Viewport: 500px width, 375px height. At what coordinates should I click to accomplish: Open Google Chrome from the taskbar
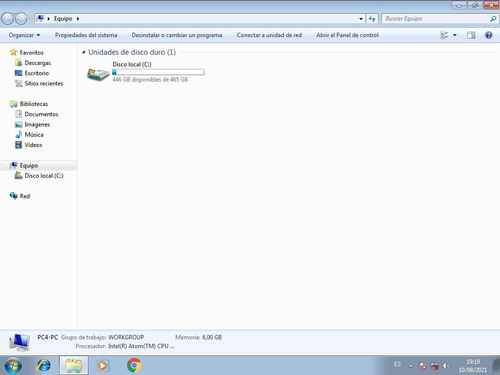coord(134,365)
